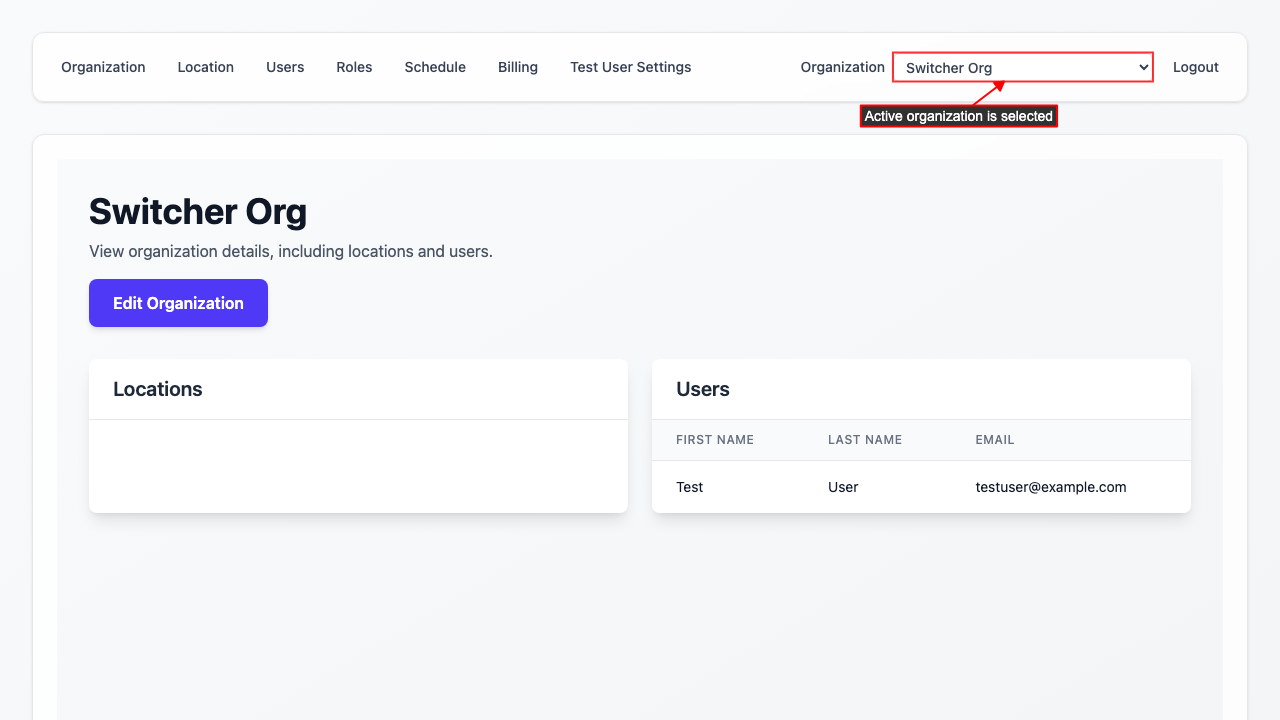Open the Organization nav link

click(103, 67)
